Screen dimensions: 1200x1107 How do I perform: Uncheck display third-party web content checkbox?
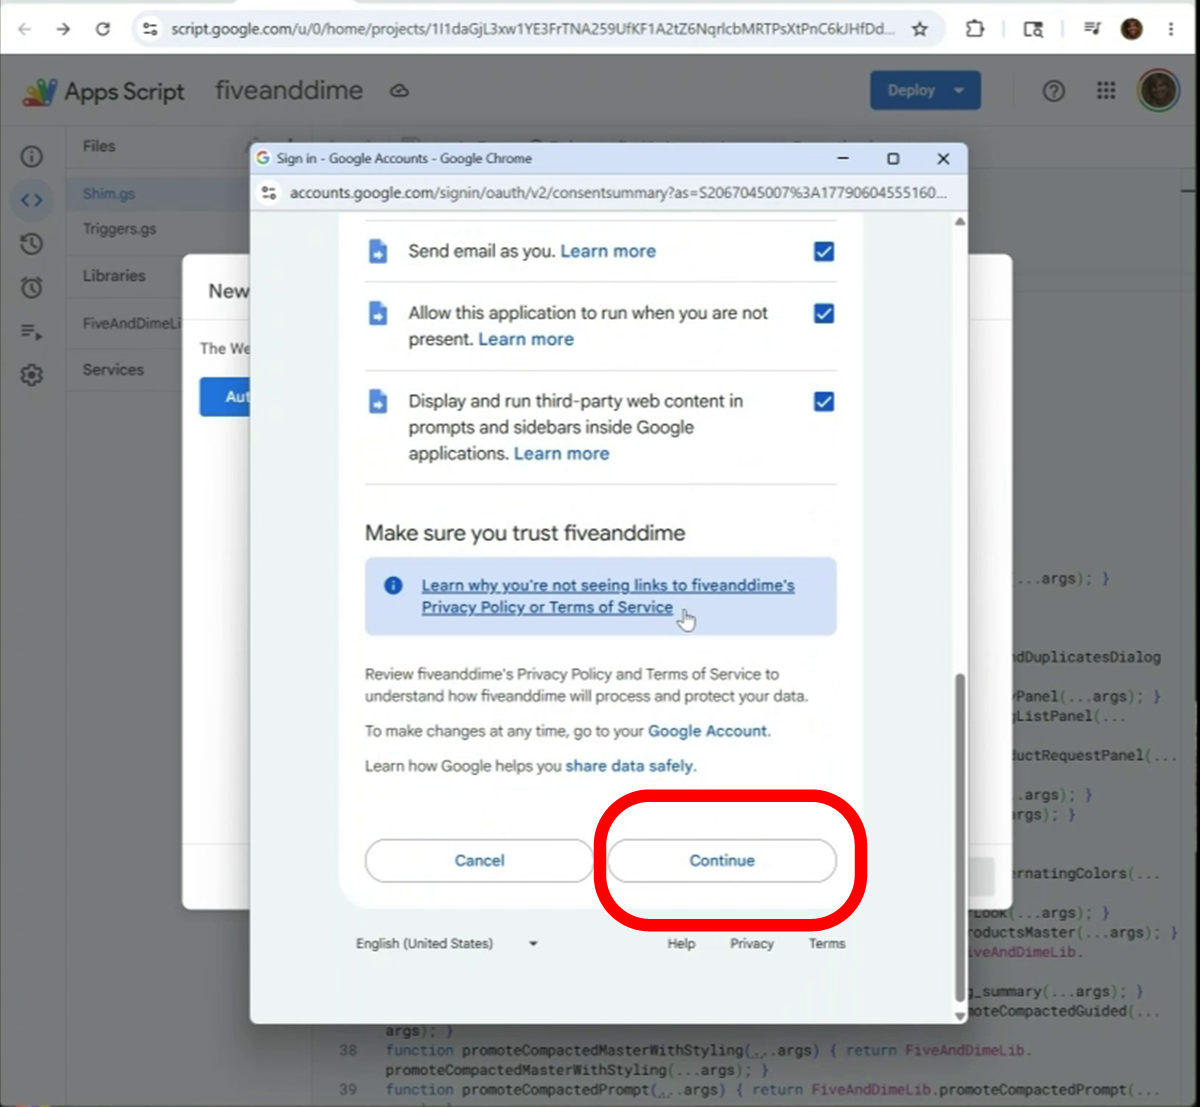tap(824, 401)
